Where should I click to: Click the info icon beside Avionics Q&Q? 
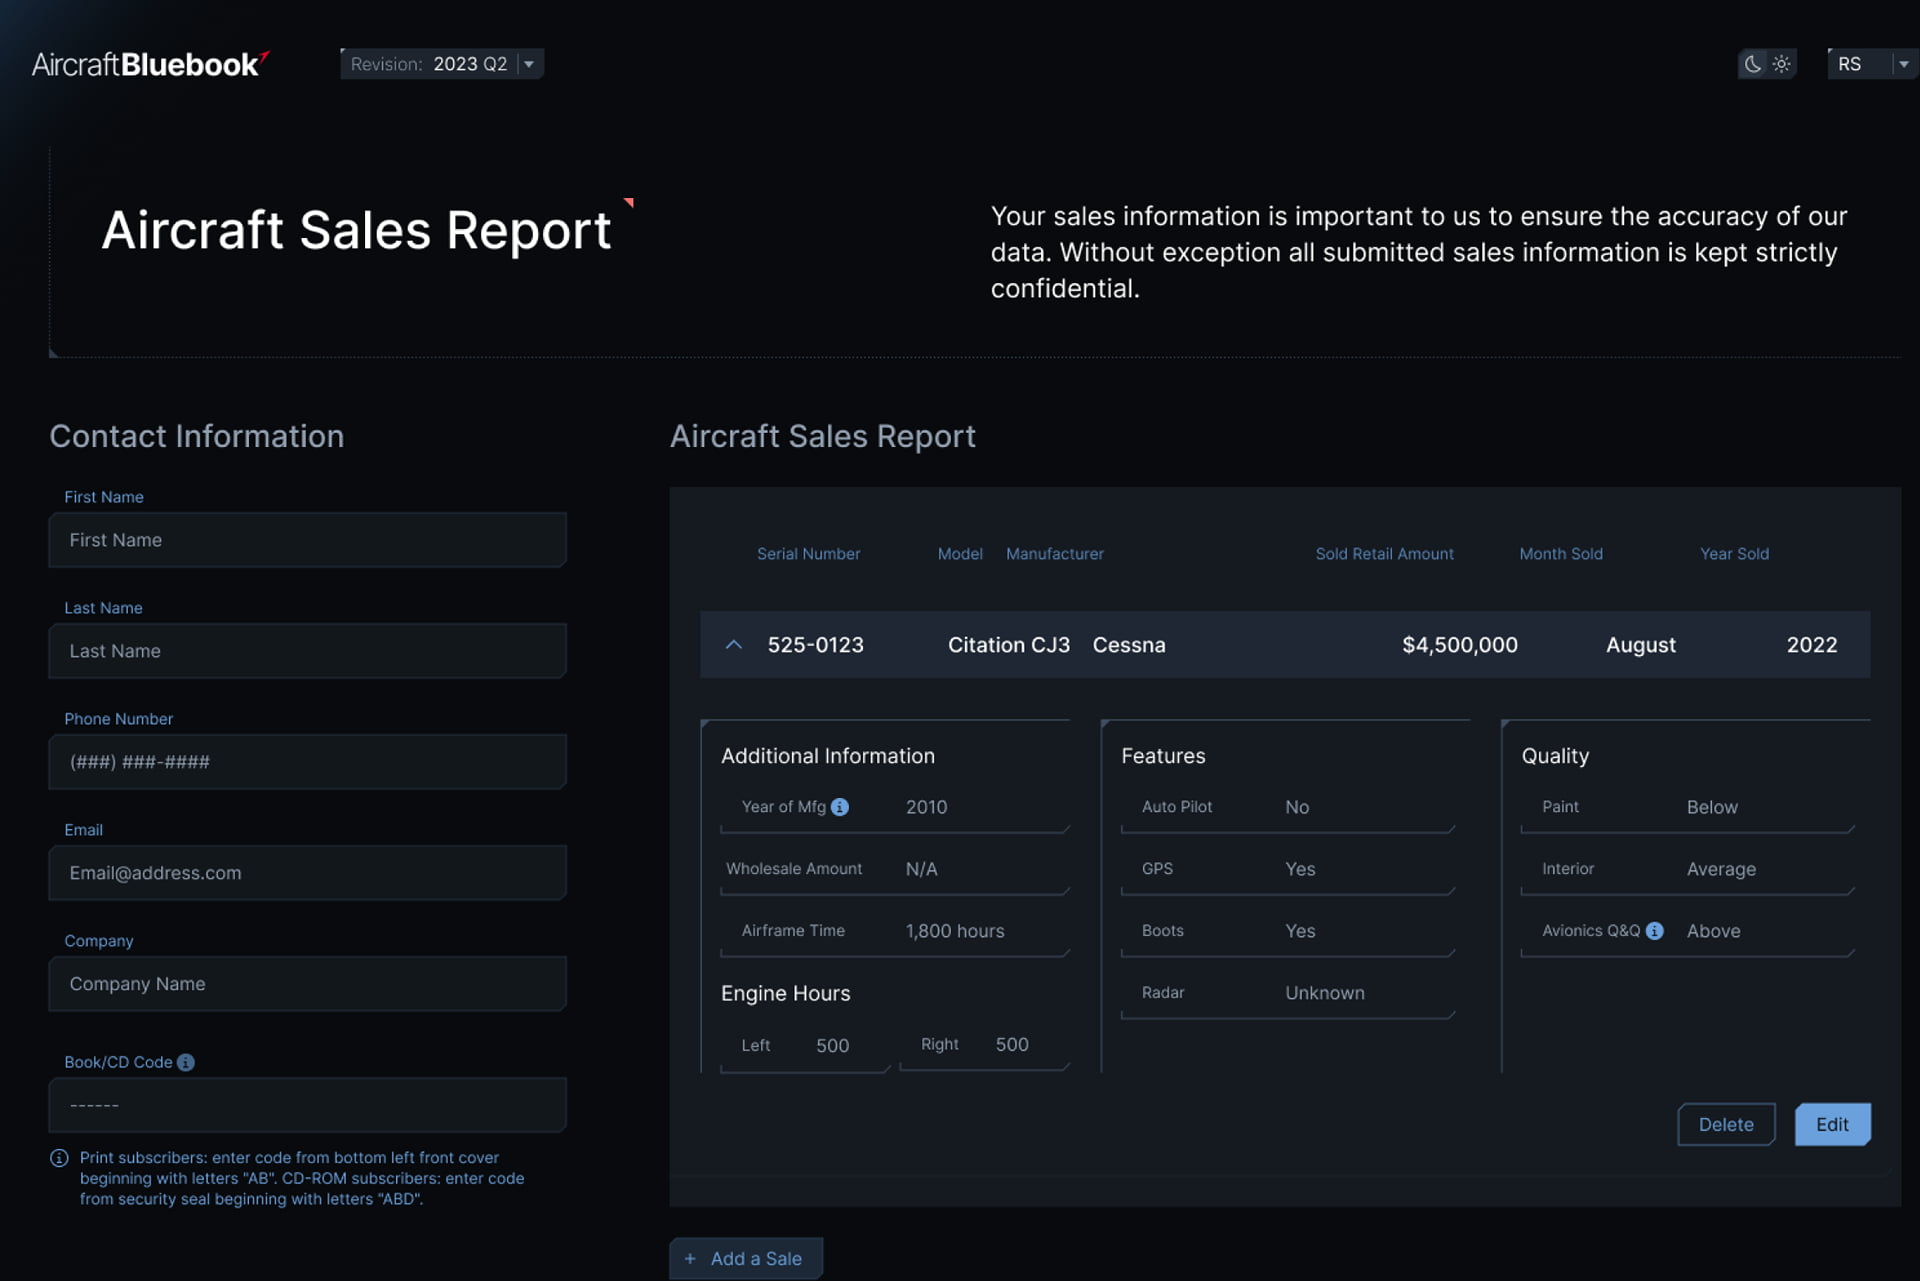point(1656,931)
